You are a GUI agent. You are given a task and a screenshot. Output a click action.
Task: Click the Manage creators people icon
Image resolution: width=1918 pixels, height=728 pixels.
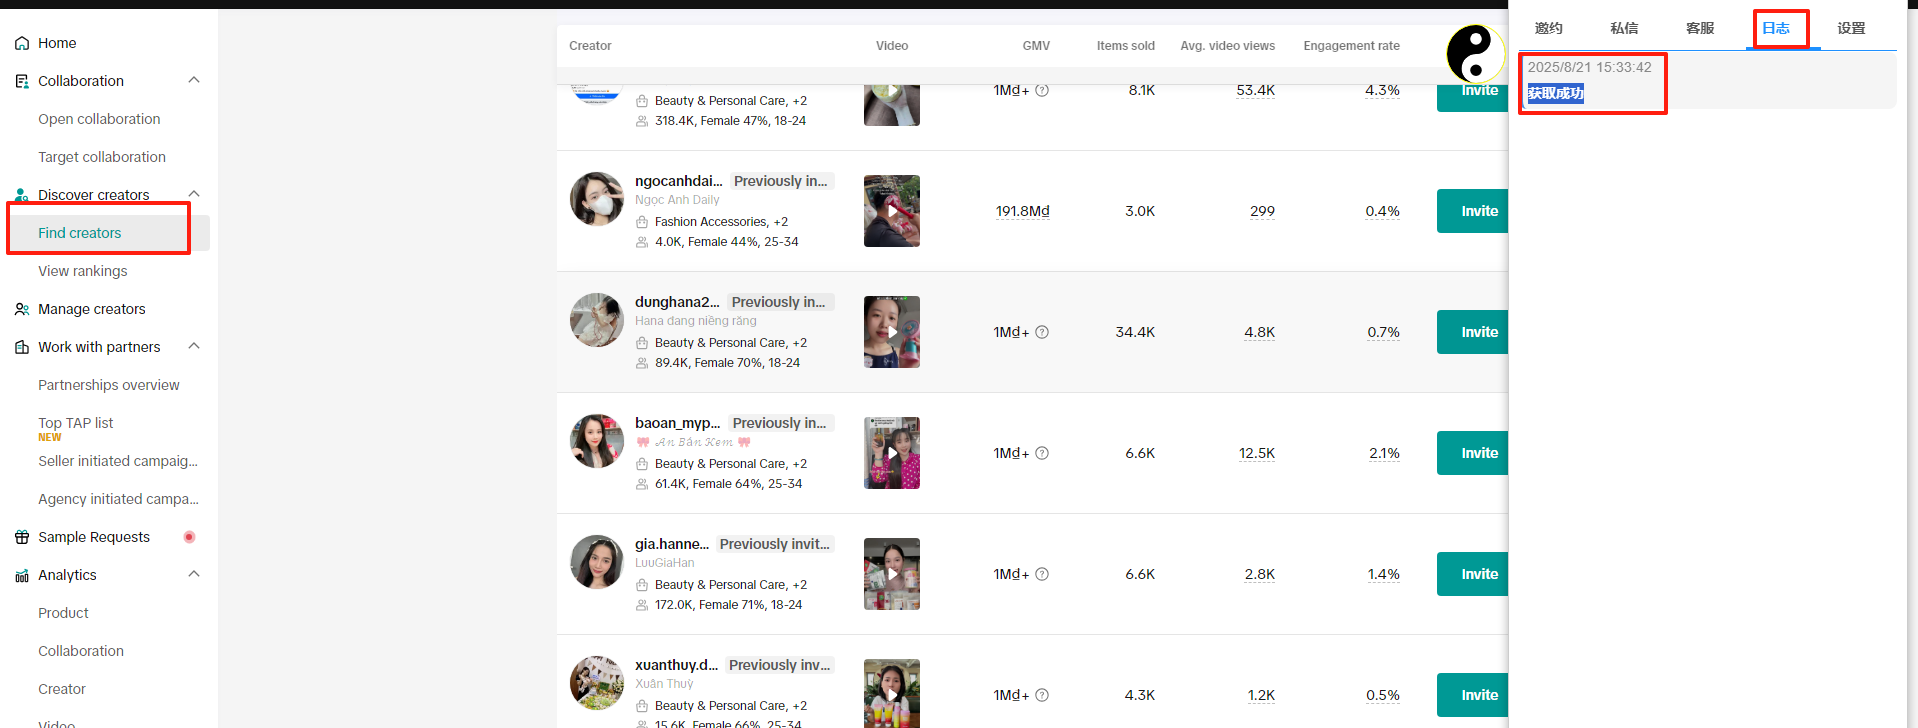22,310
